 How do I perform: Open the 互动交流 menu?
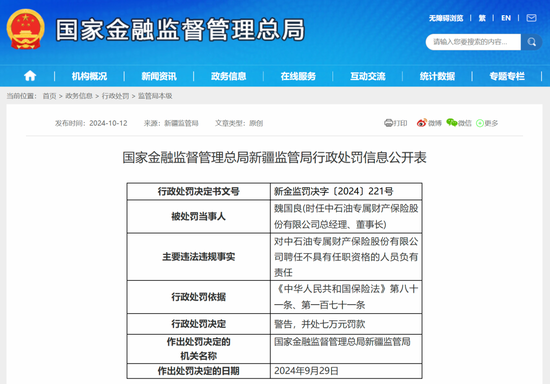tap(368, 76)
